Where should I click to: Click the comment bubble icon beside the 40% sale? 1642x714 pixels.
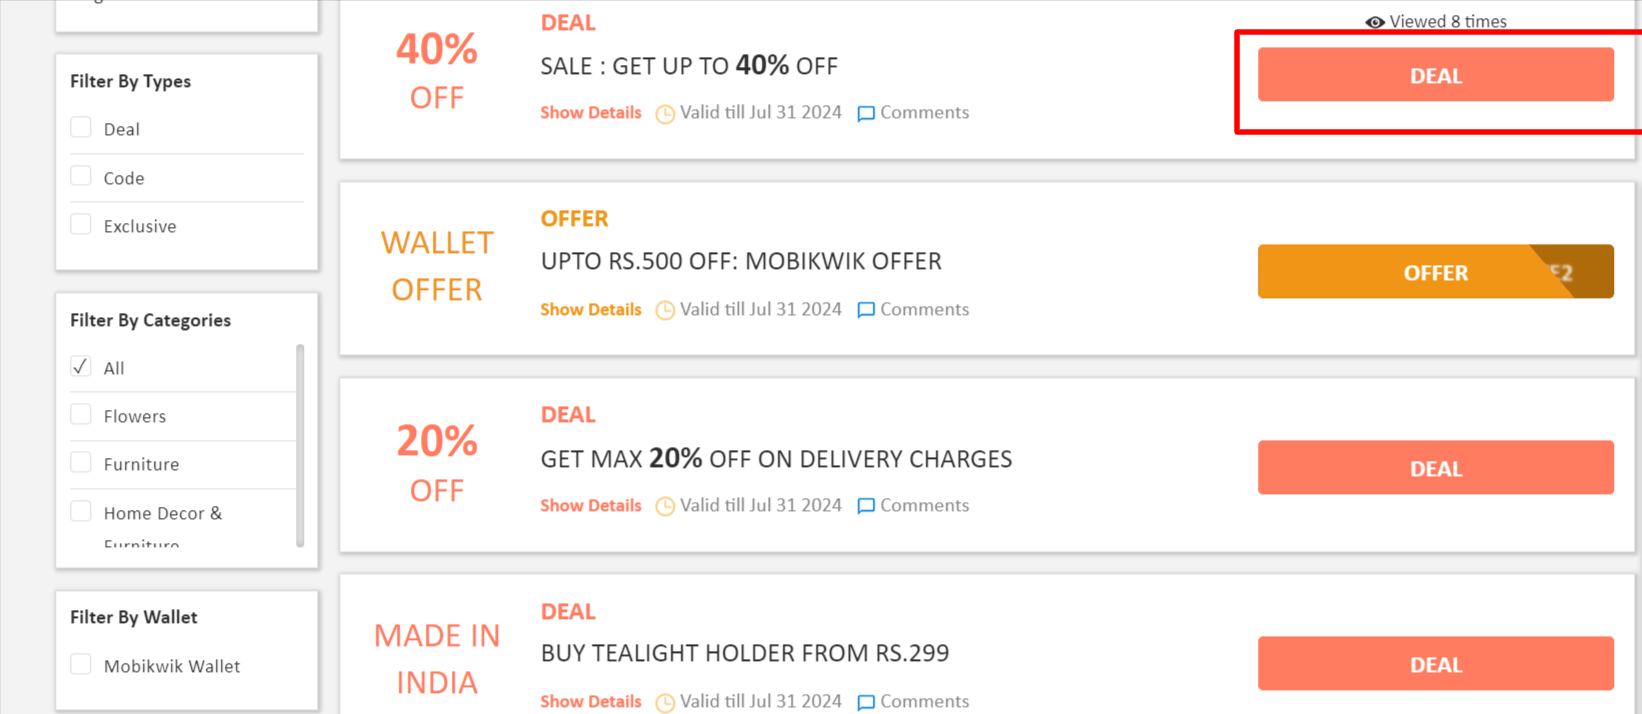(866, 113)
